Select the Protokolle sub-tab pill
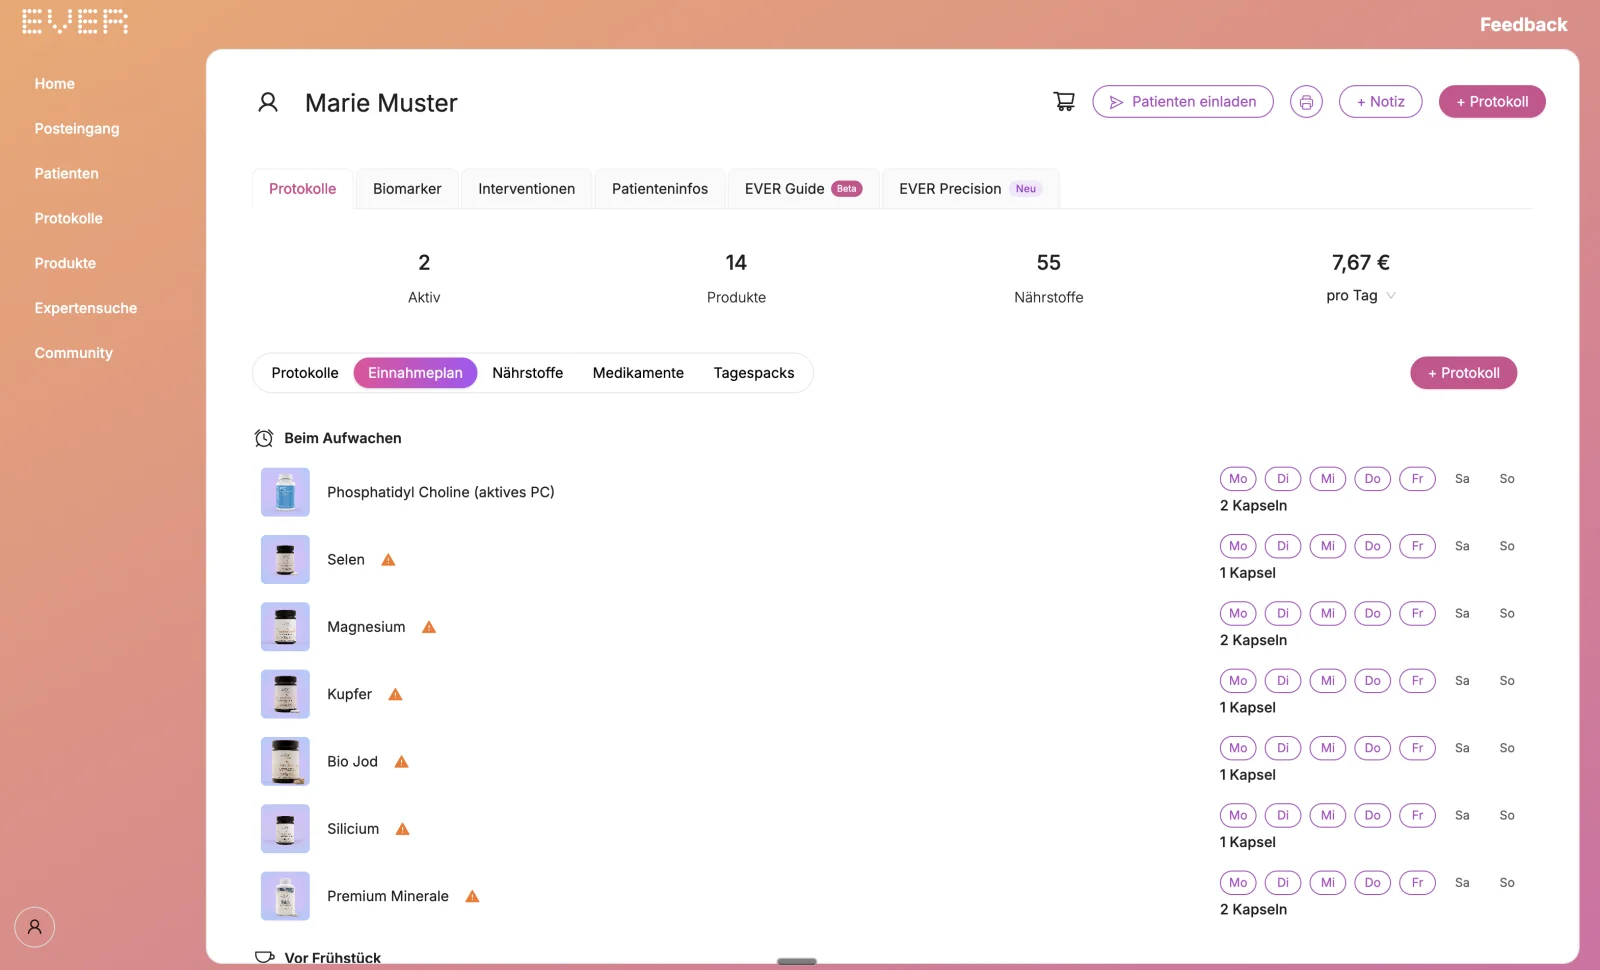Screen dimensions: 1600x970 click(305, 373)
